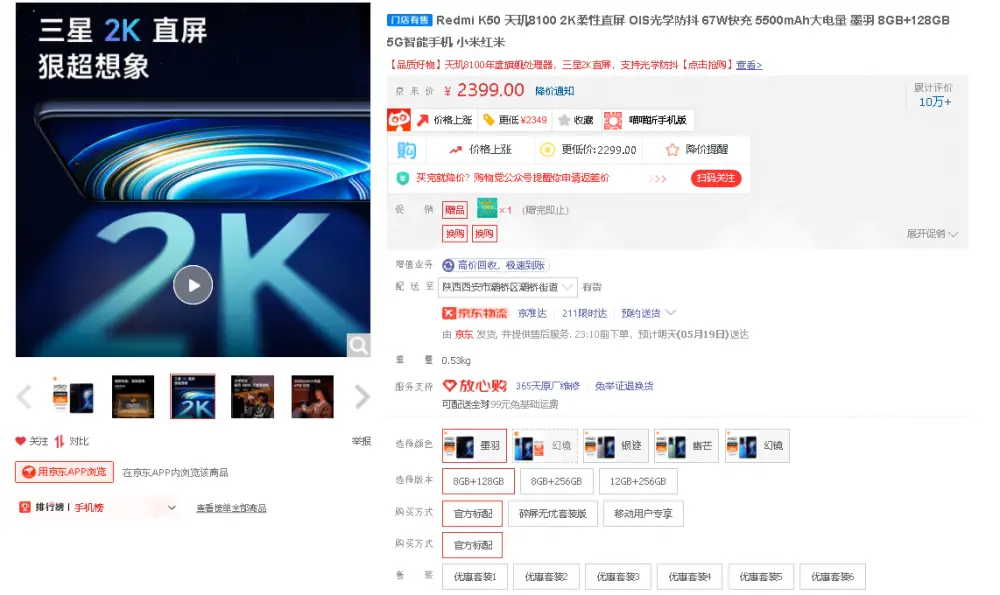The width and height of the screenshot is (1000, 595).
Task: Select 优惠套装1 bundle
Action: (x=474, y=577)
